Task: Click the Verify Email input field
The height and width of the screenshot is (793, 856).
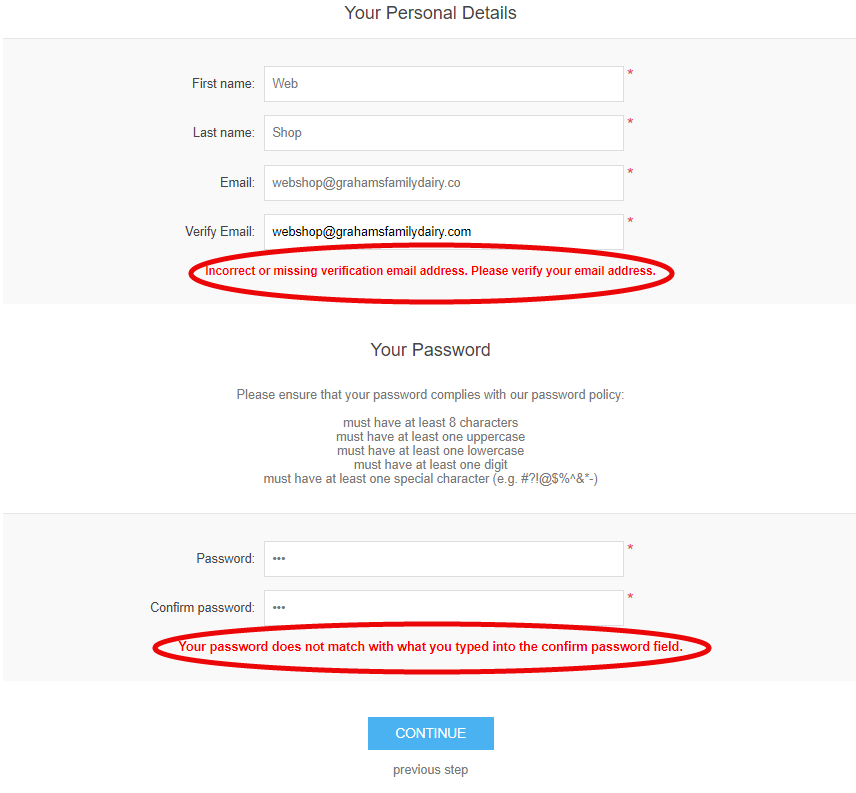Action: (443, 231)
